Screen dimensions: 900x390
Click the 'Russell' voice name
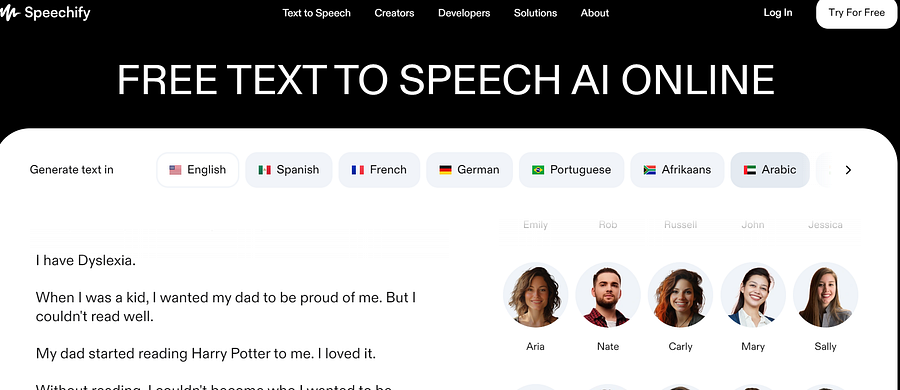(x=680, y=225)
